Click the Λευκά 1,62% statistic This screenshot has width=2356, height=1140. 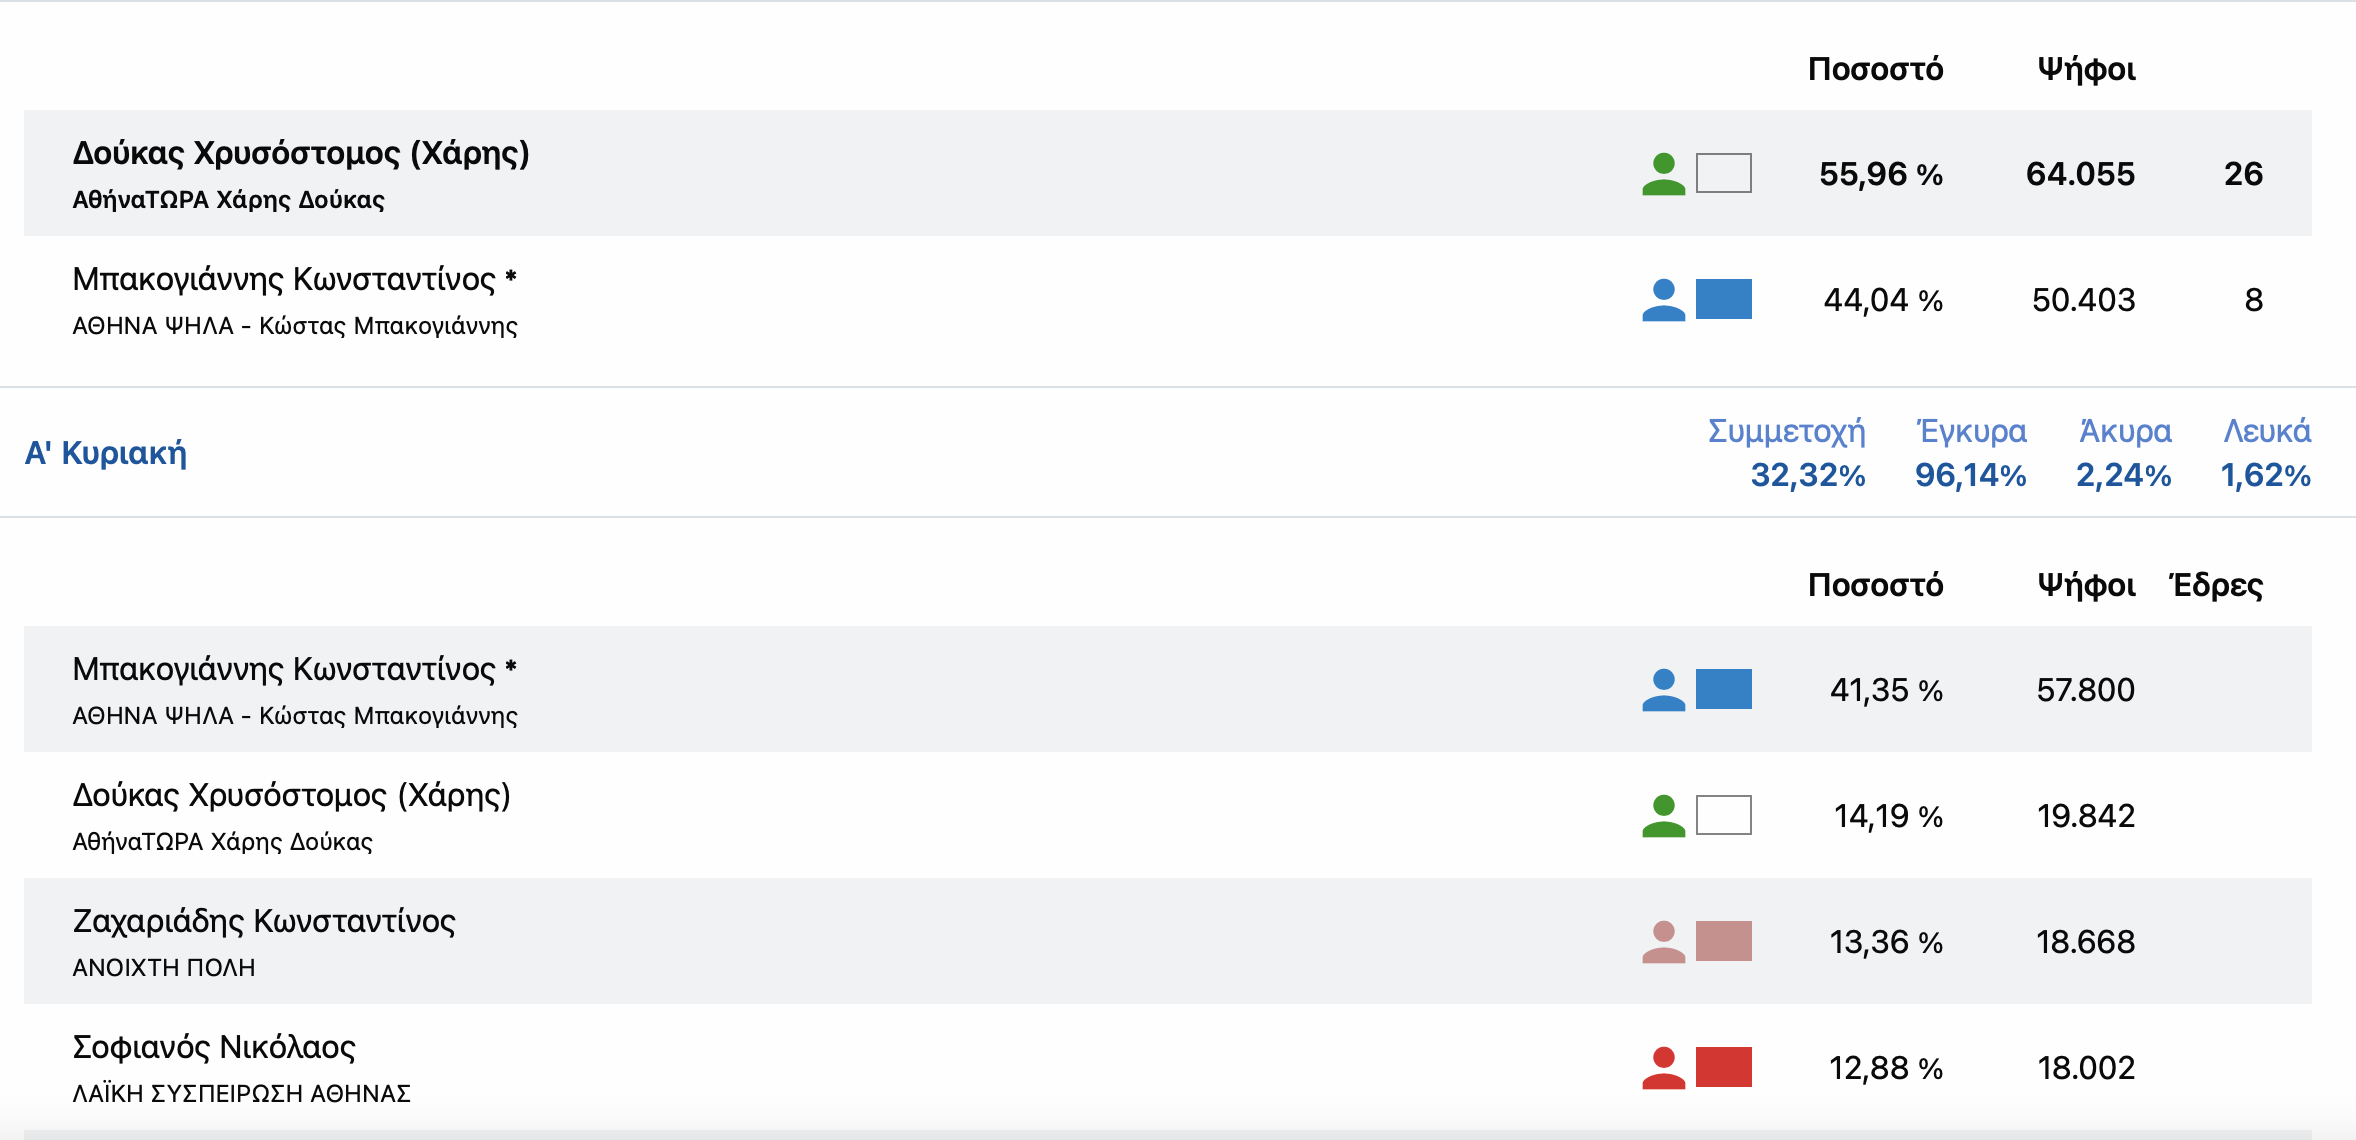2266,453
